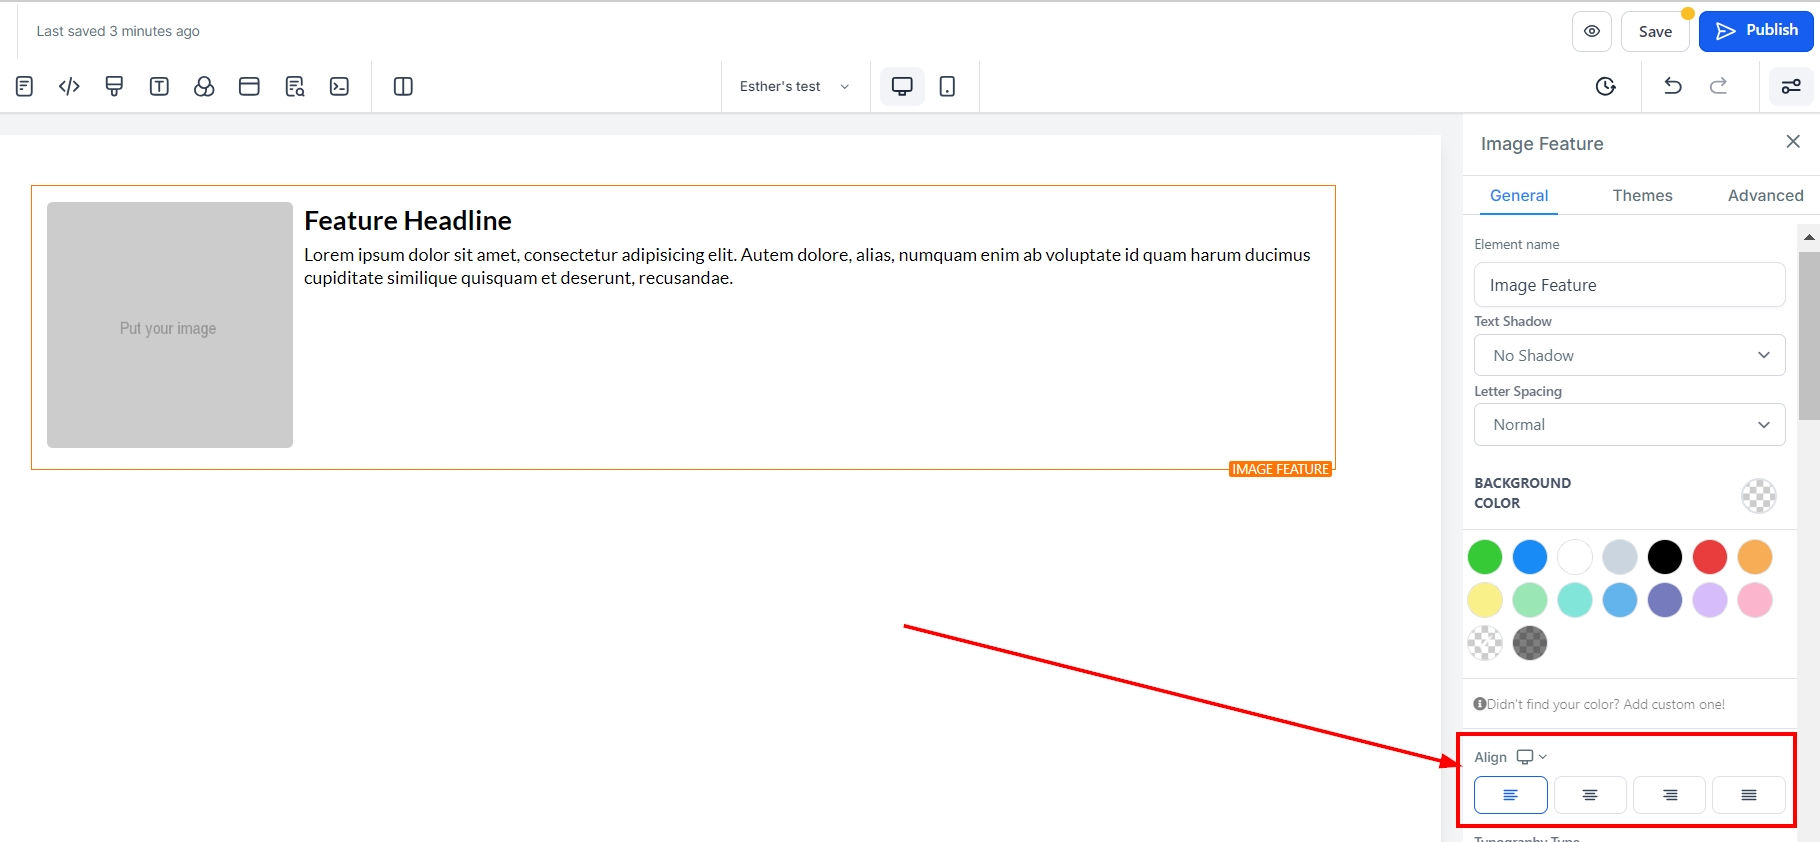Click the settings sliders icon
The width and height of the screenshot is (1820, 842).
(x=1790, y=87)
